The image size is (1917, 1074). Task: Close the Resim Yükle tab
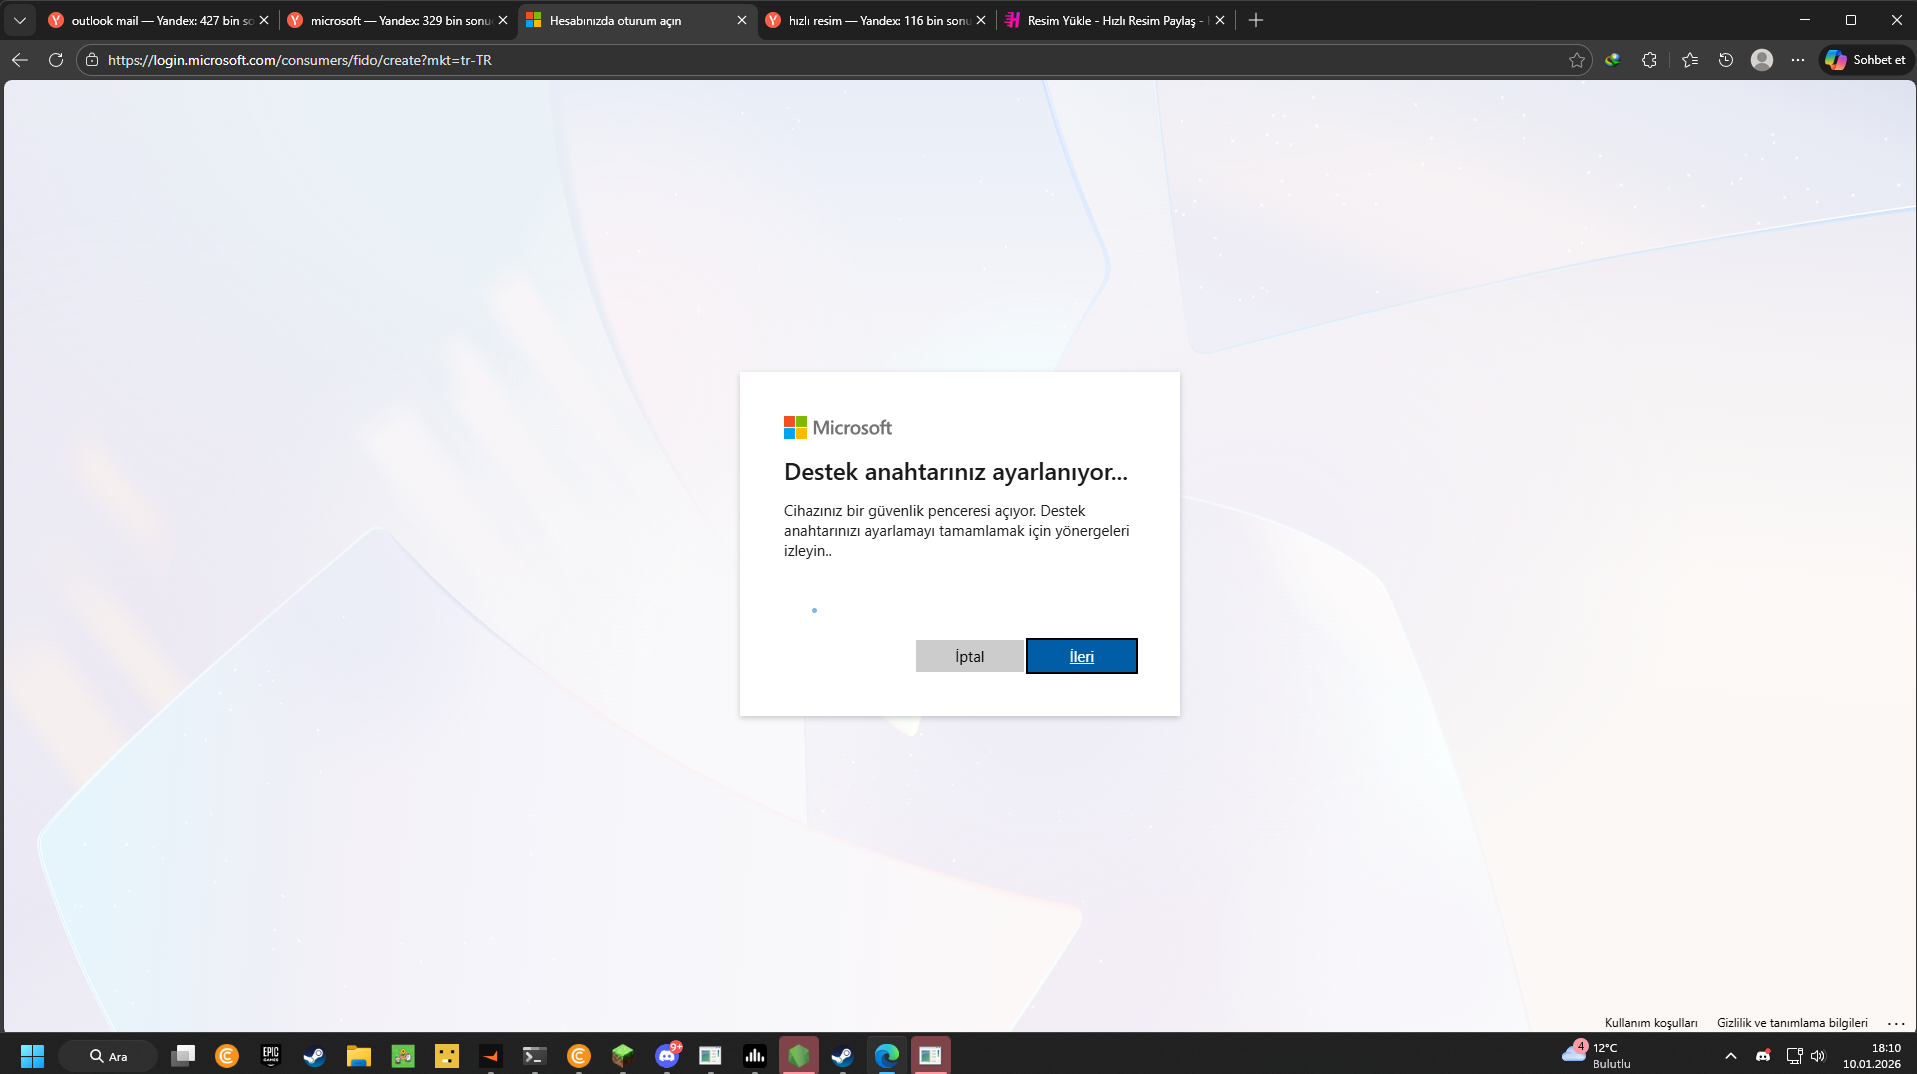tap(1220, 20)
